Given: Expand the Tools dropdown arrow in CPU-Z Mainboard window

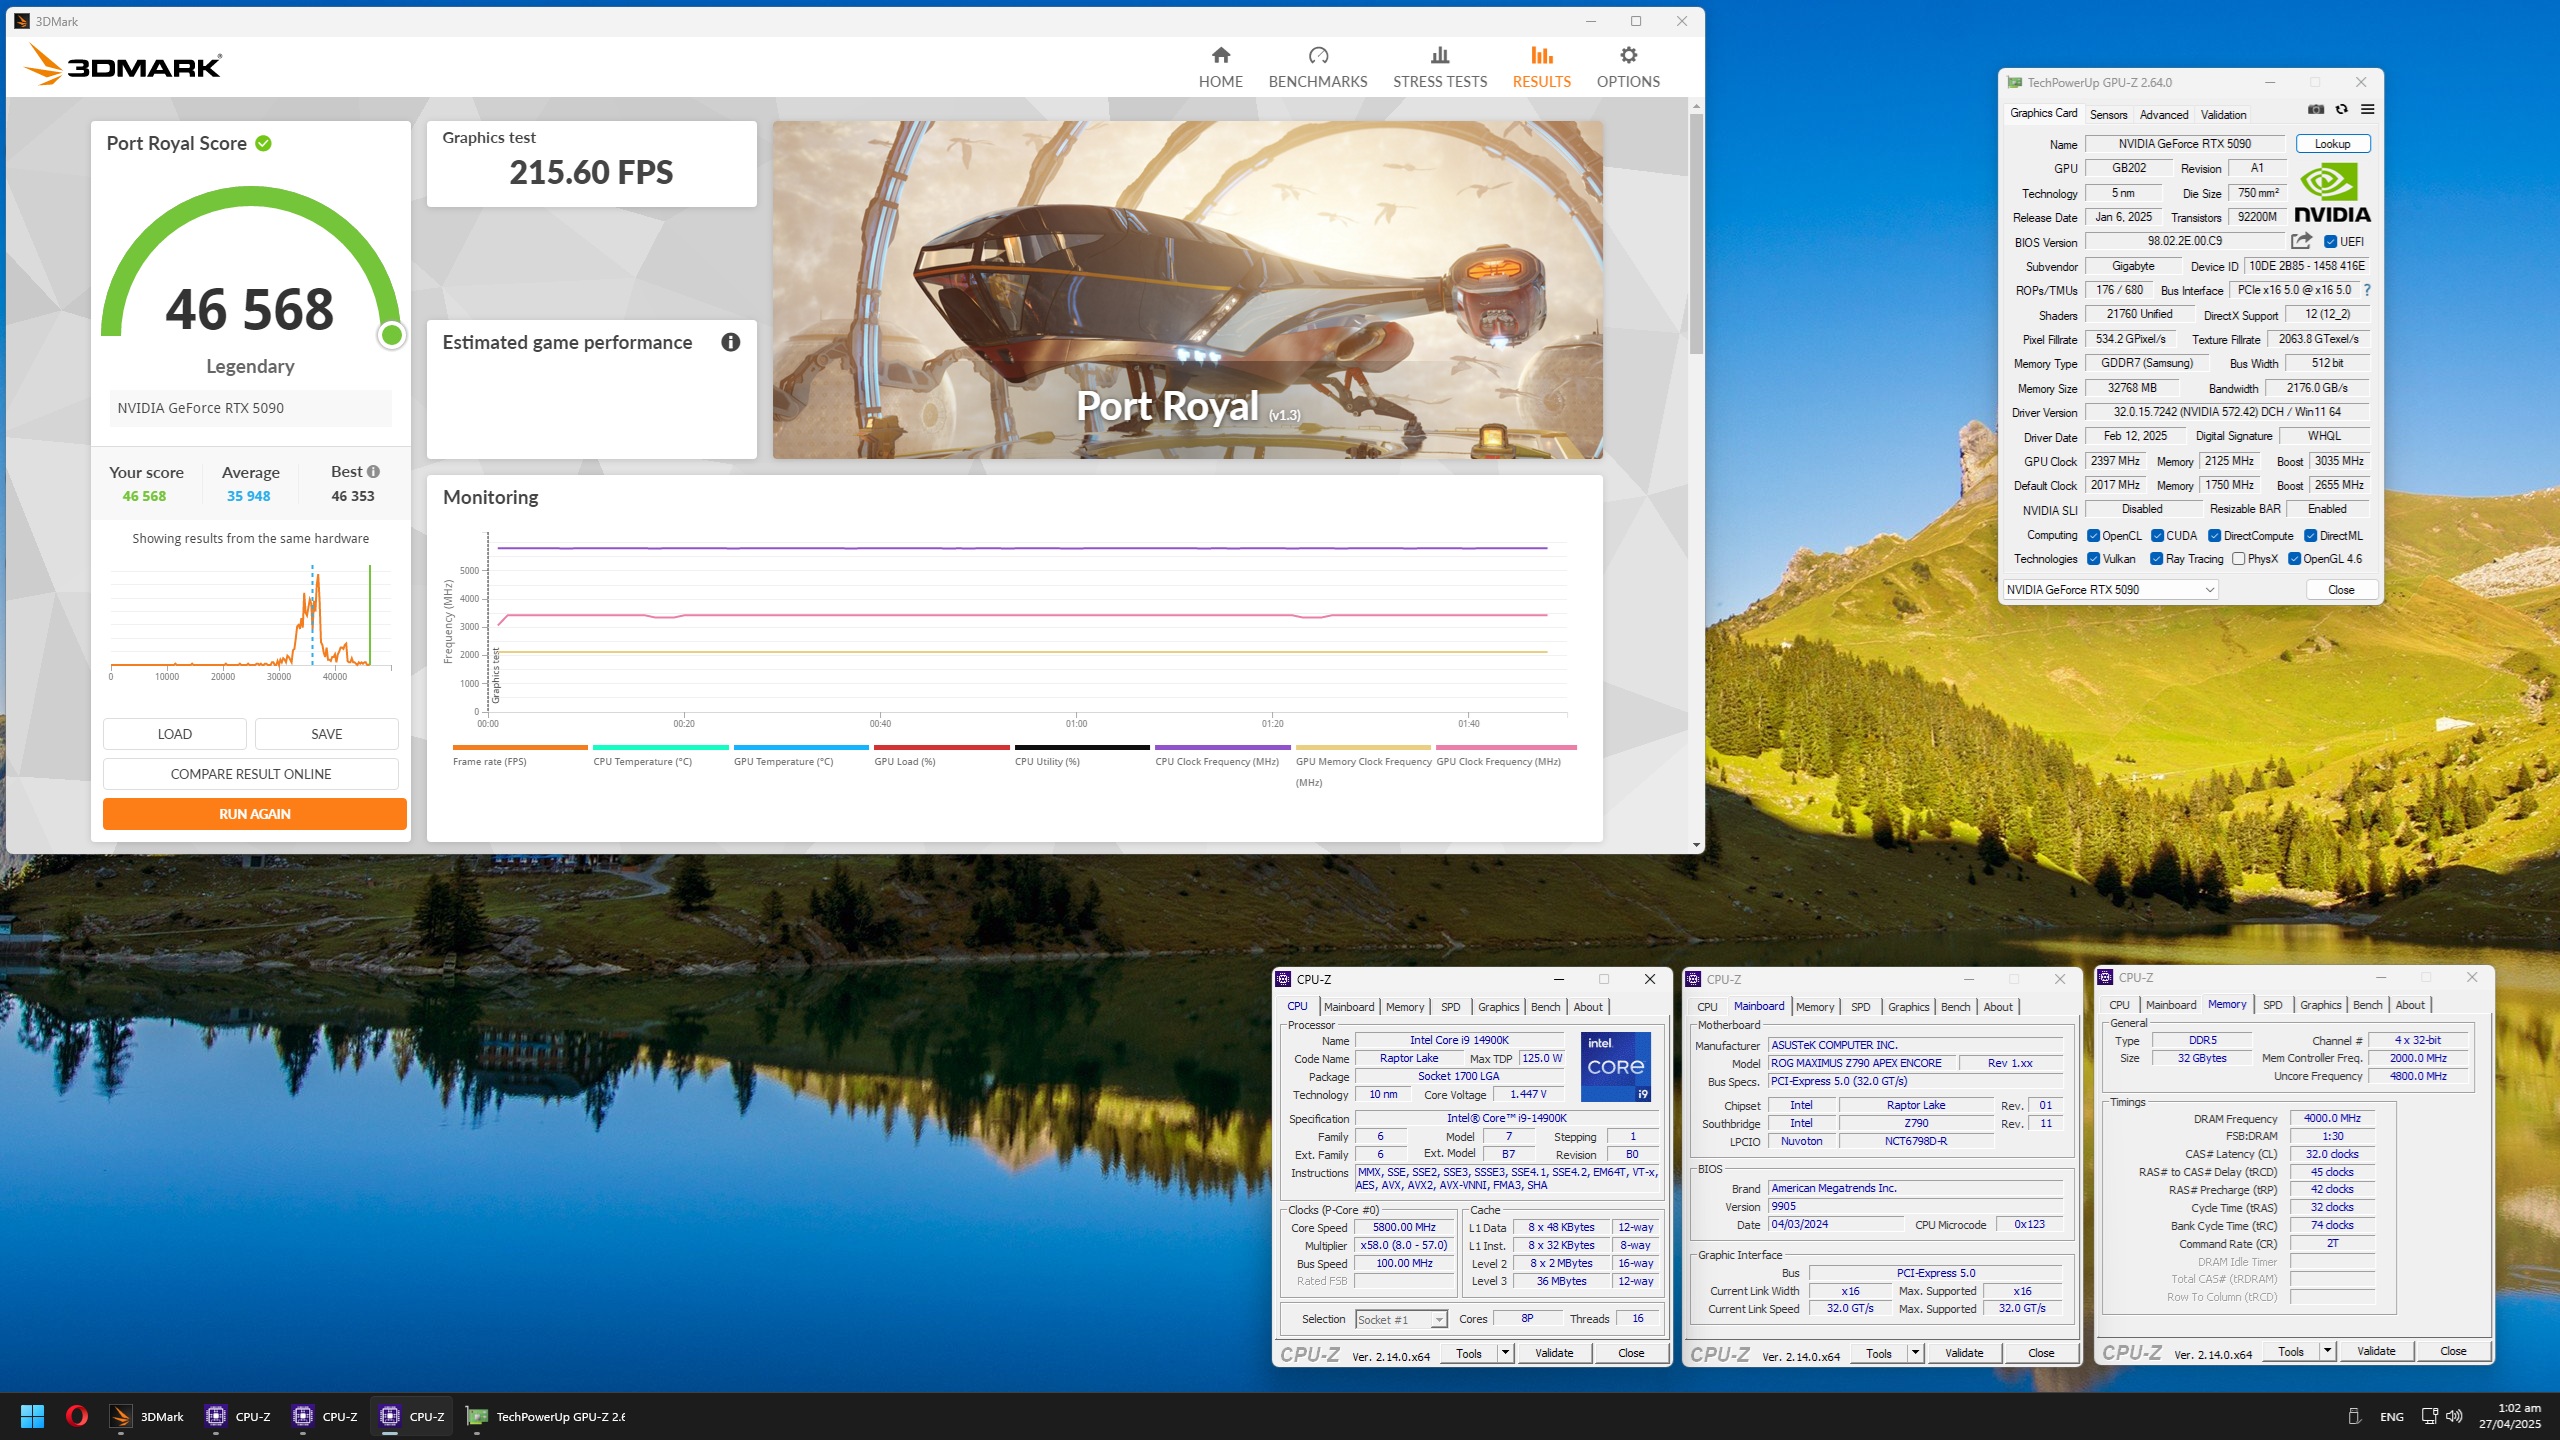Looking at the screenshot, I should click(x=1915, y=1353).
